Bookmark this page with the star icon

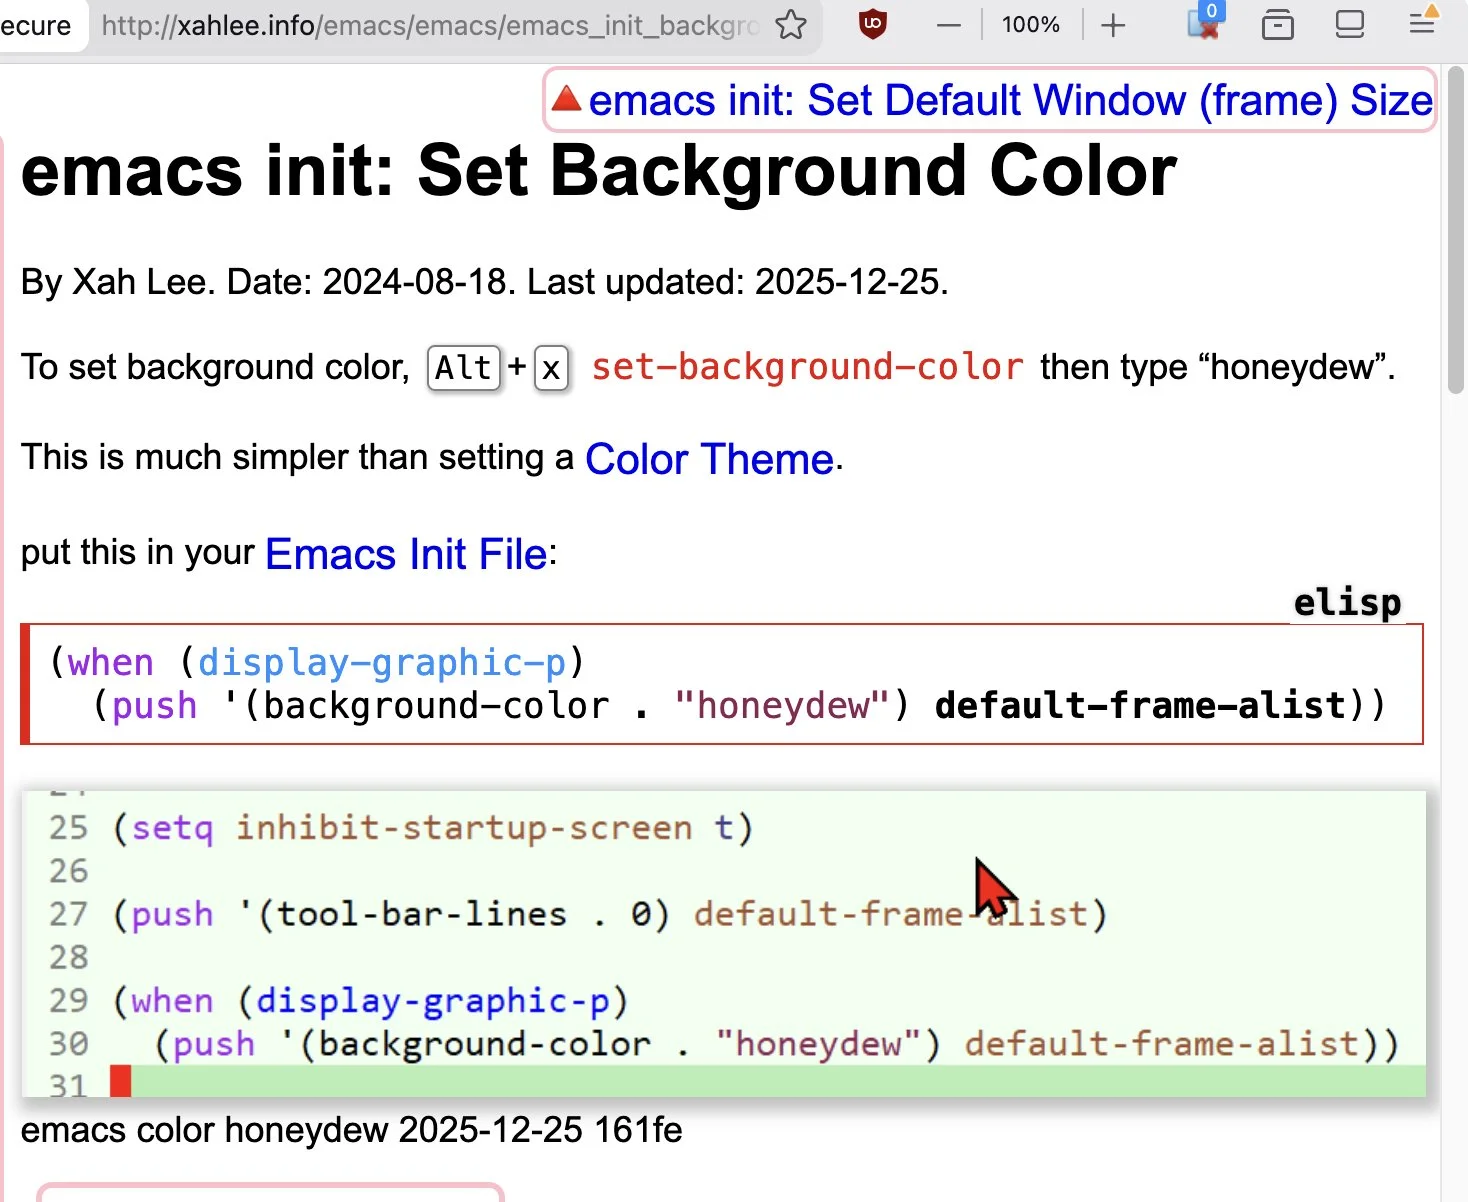[791, 24]
